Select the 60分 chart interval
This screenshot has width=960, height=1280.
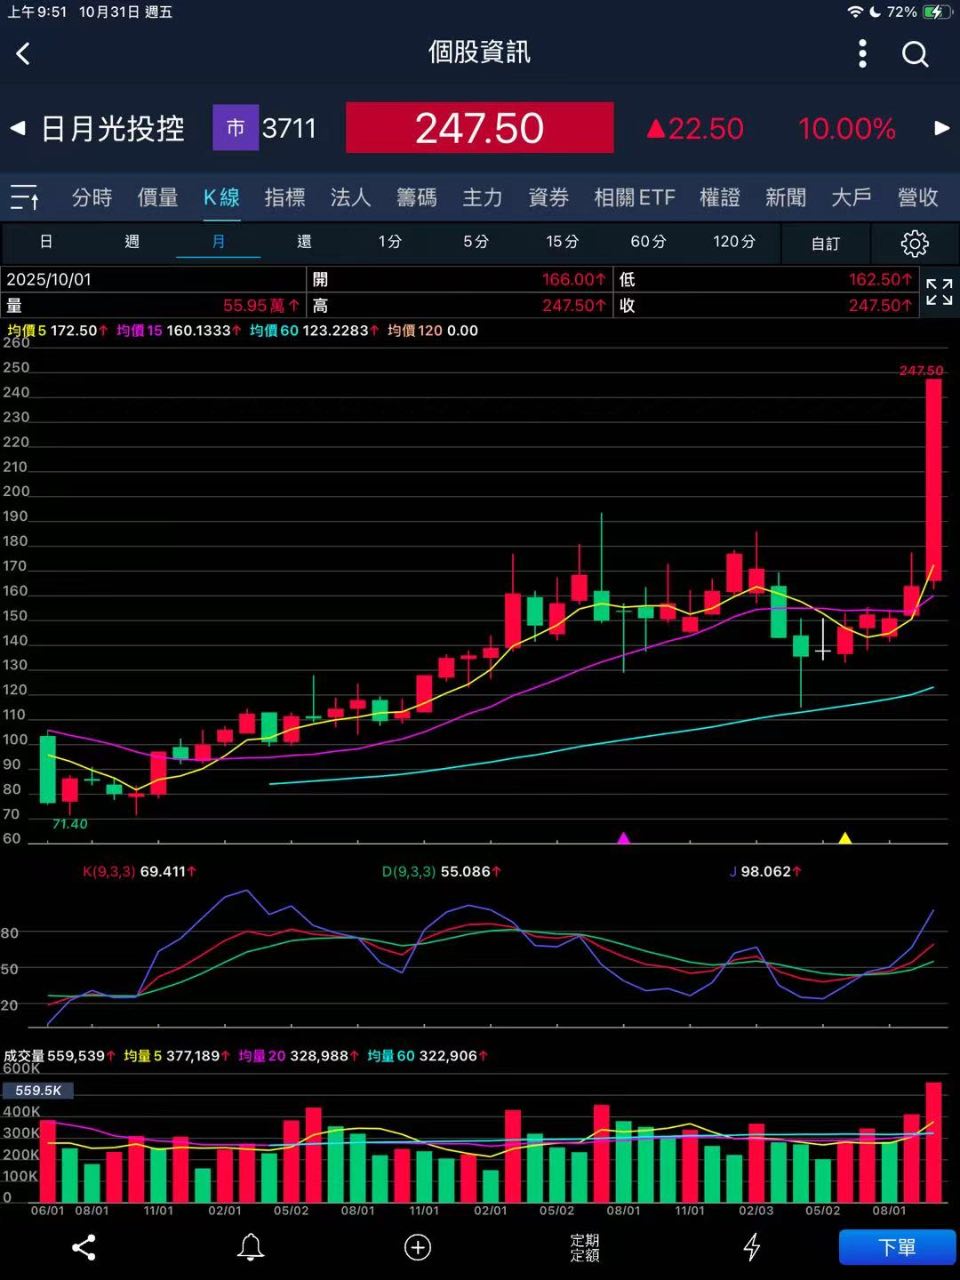tap(648, 242)
